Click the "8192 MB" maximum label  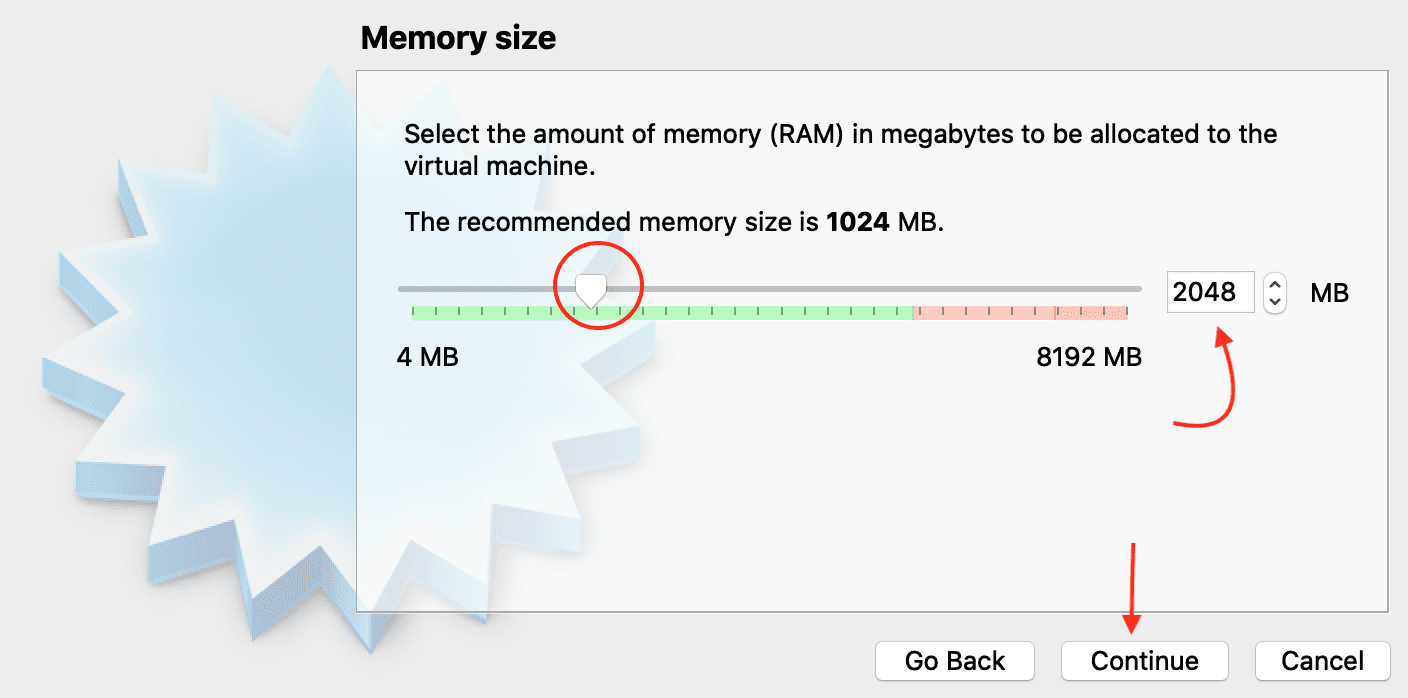pyautogui.click(x=1088, y=357)
